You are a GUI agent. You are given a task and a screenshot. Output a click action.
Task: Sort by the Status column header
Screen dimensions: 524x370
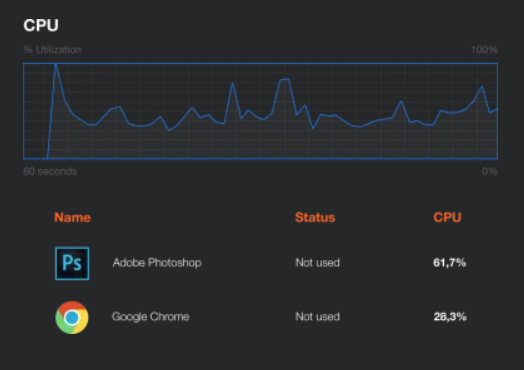pos(315,218)
